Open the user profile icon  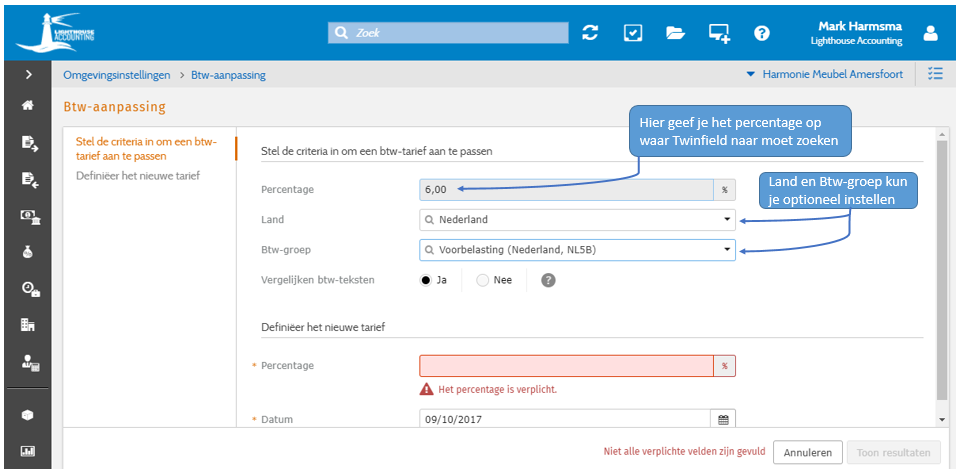pyautogui.click(x=931, y=33)
